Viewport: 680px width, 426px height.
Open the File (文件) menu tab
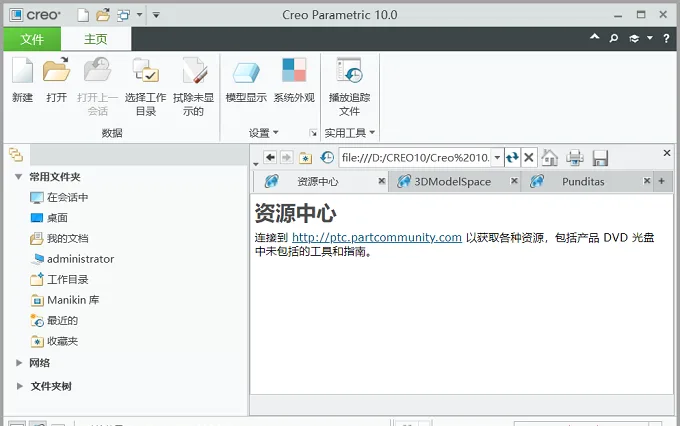32,39
